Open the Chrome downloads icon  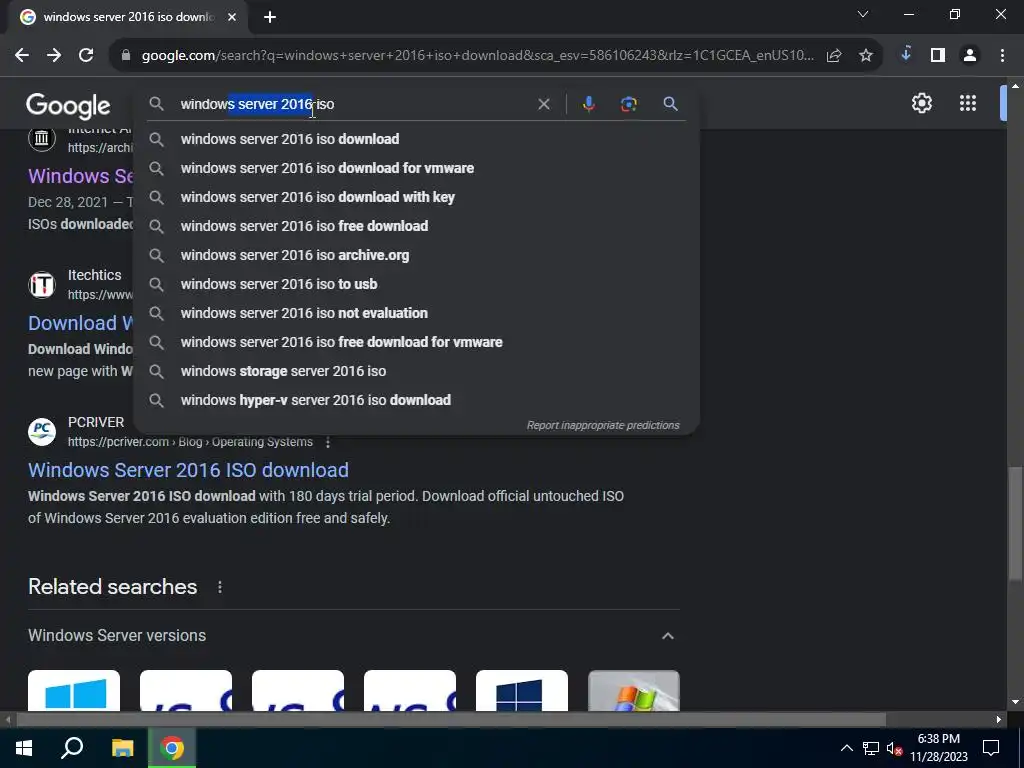click(906, 55)
